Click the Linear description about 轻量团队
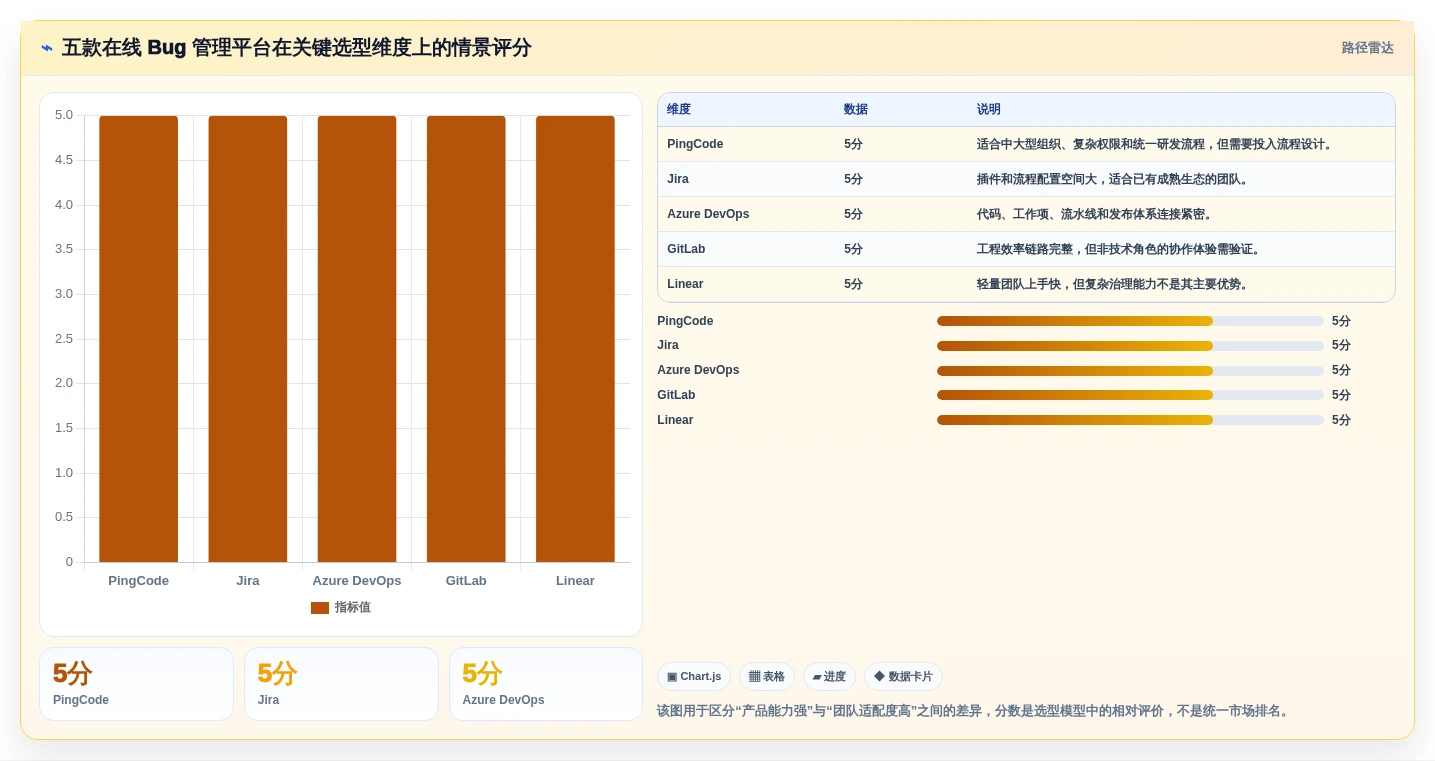 tap(1113, 284)
